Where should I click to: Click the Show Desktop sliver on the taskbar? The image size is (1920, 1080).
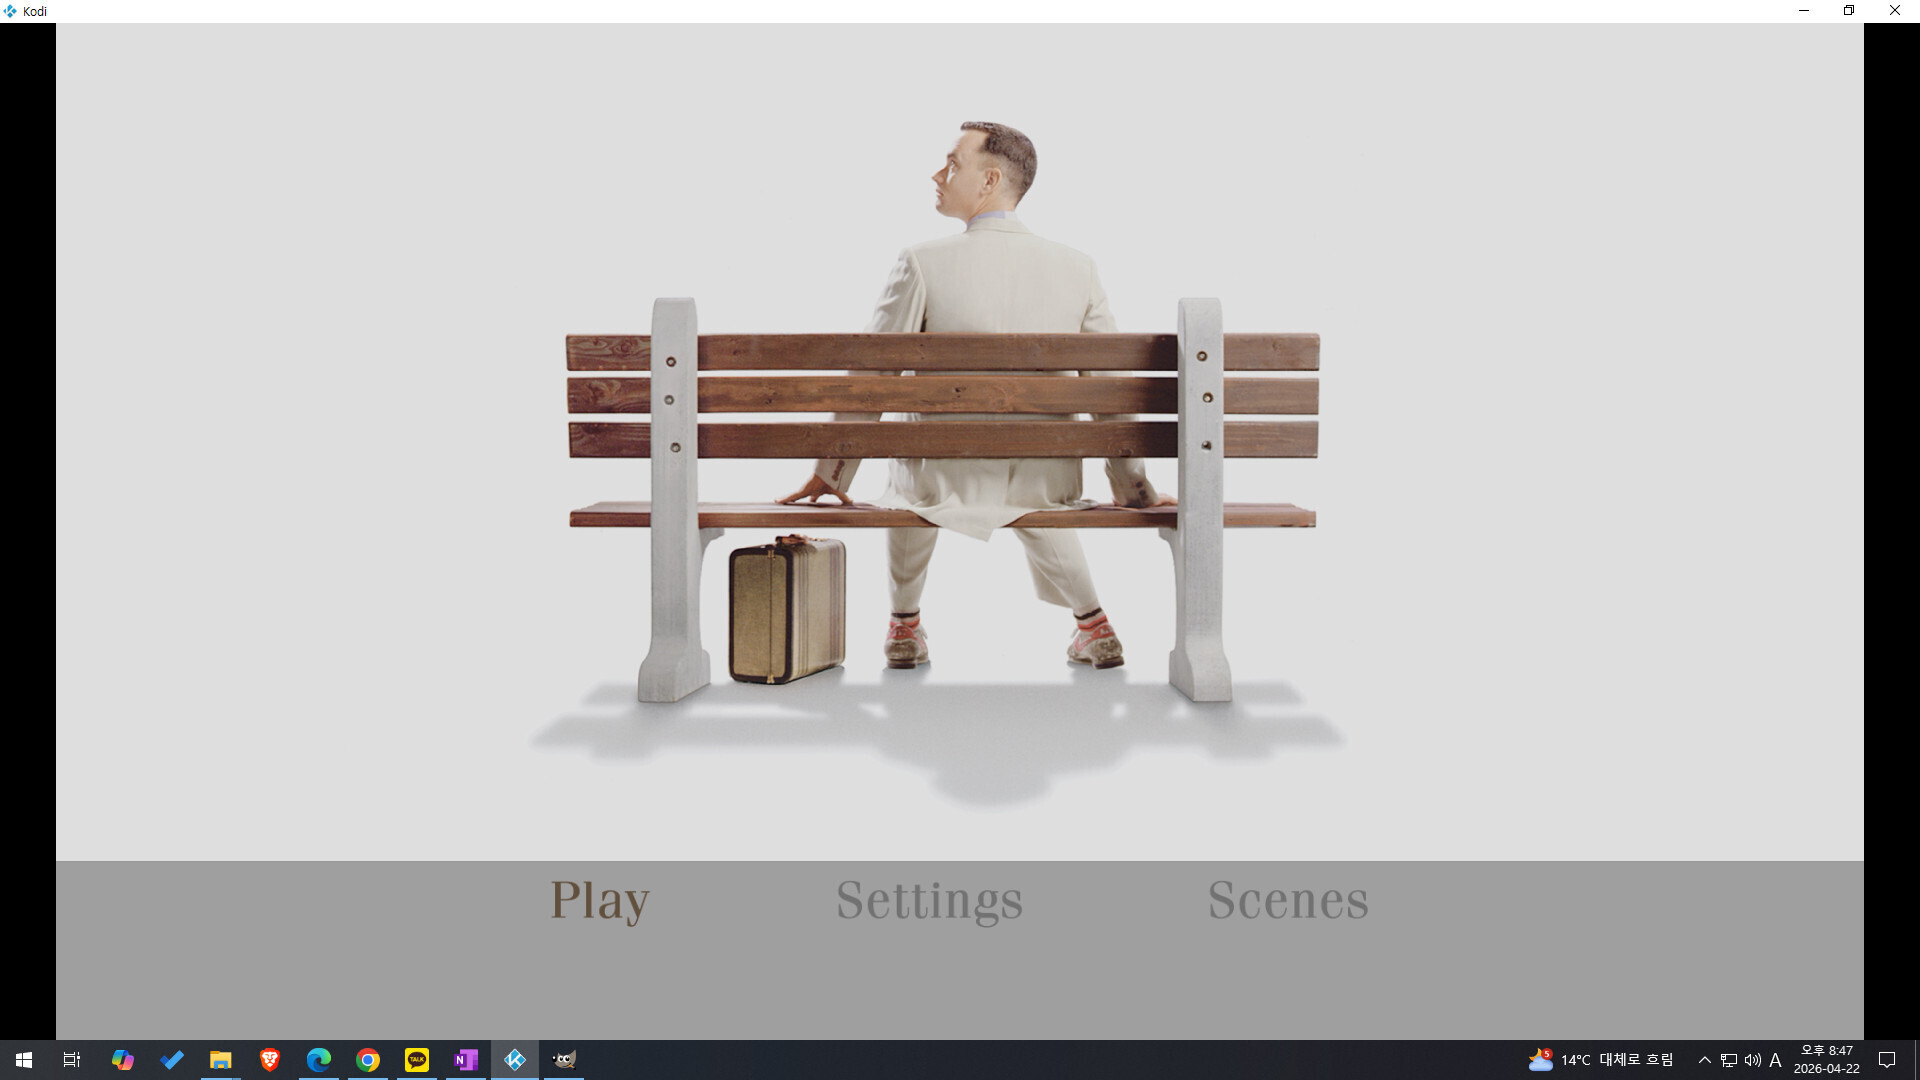click(1917, 1060)
